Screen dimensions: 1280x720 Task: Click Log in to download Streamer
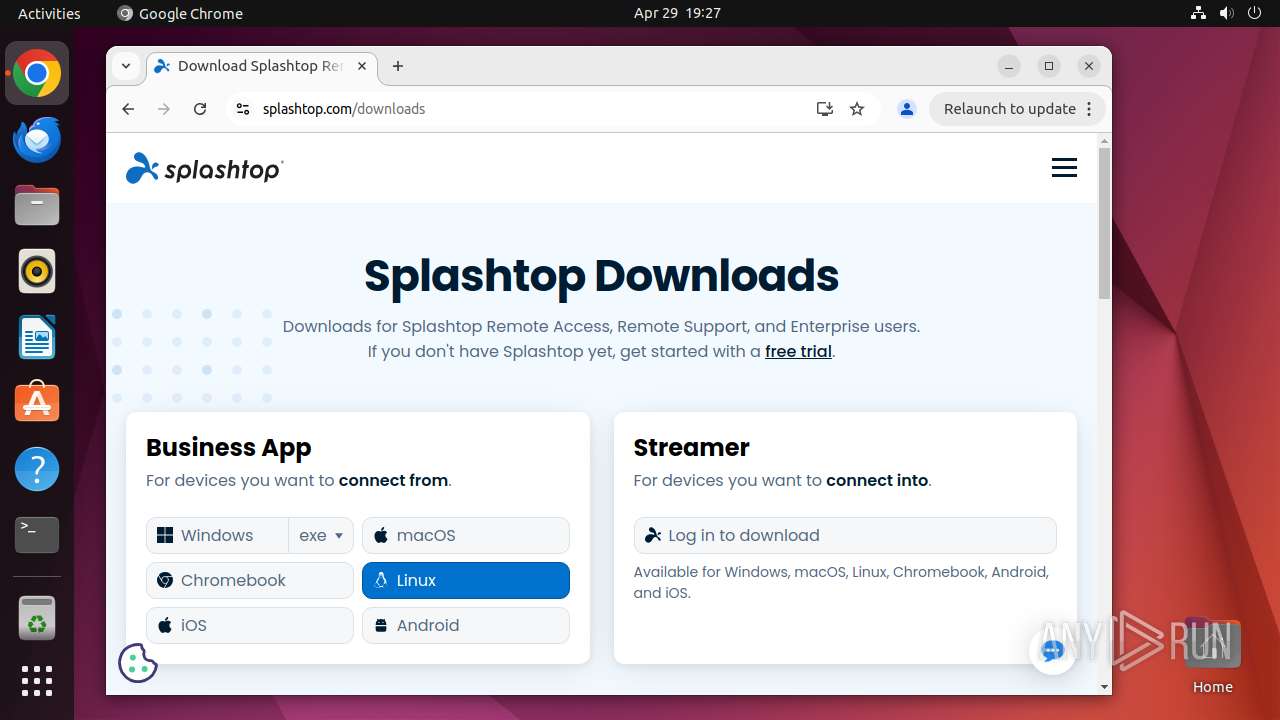(x=845, y=535)
